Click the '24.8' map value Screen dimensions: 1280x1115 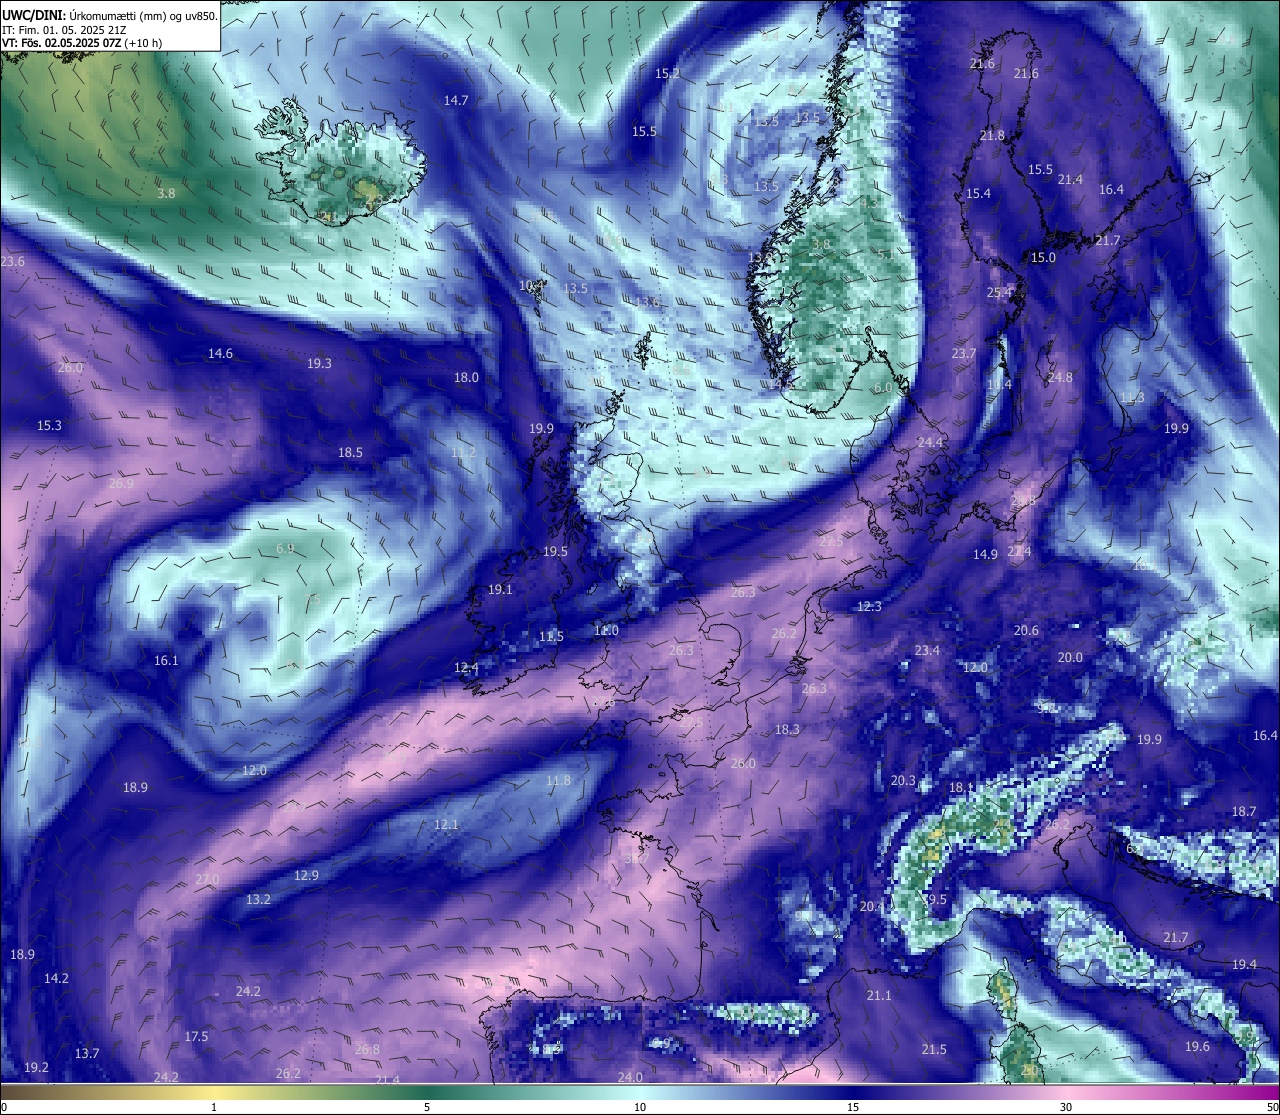[x=1060, y=378]
